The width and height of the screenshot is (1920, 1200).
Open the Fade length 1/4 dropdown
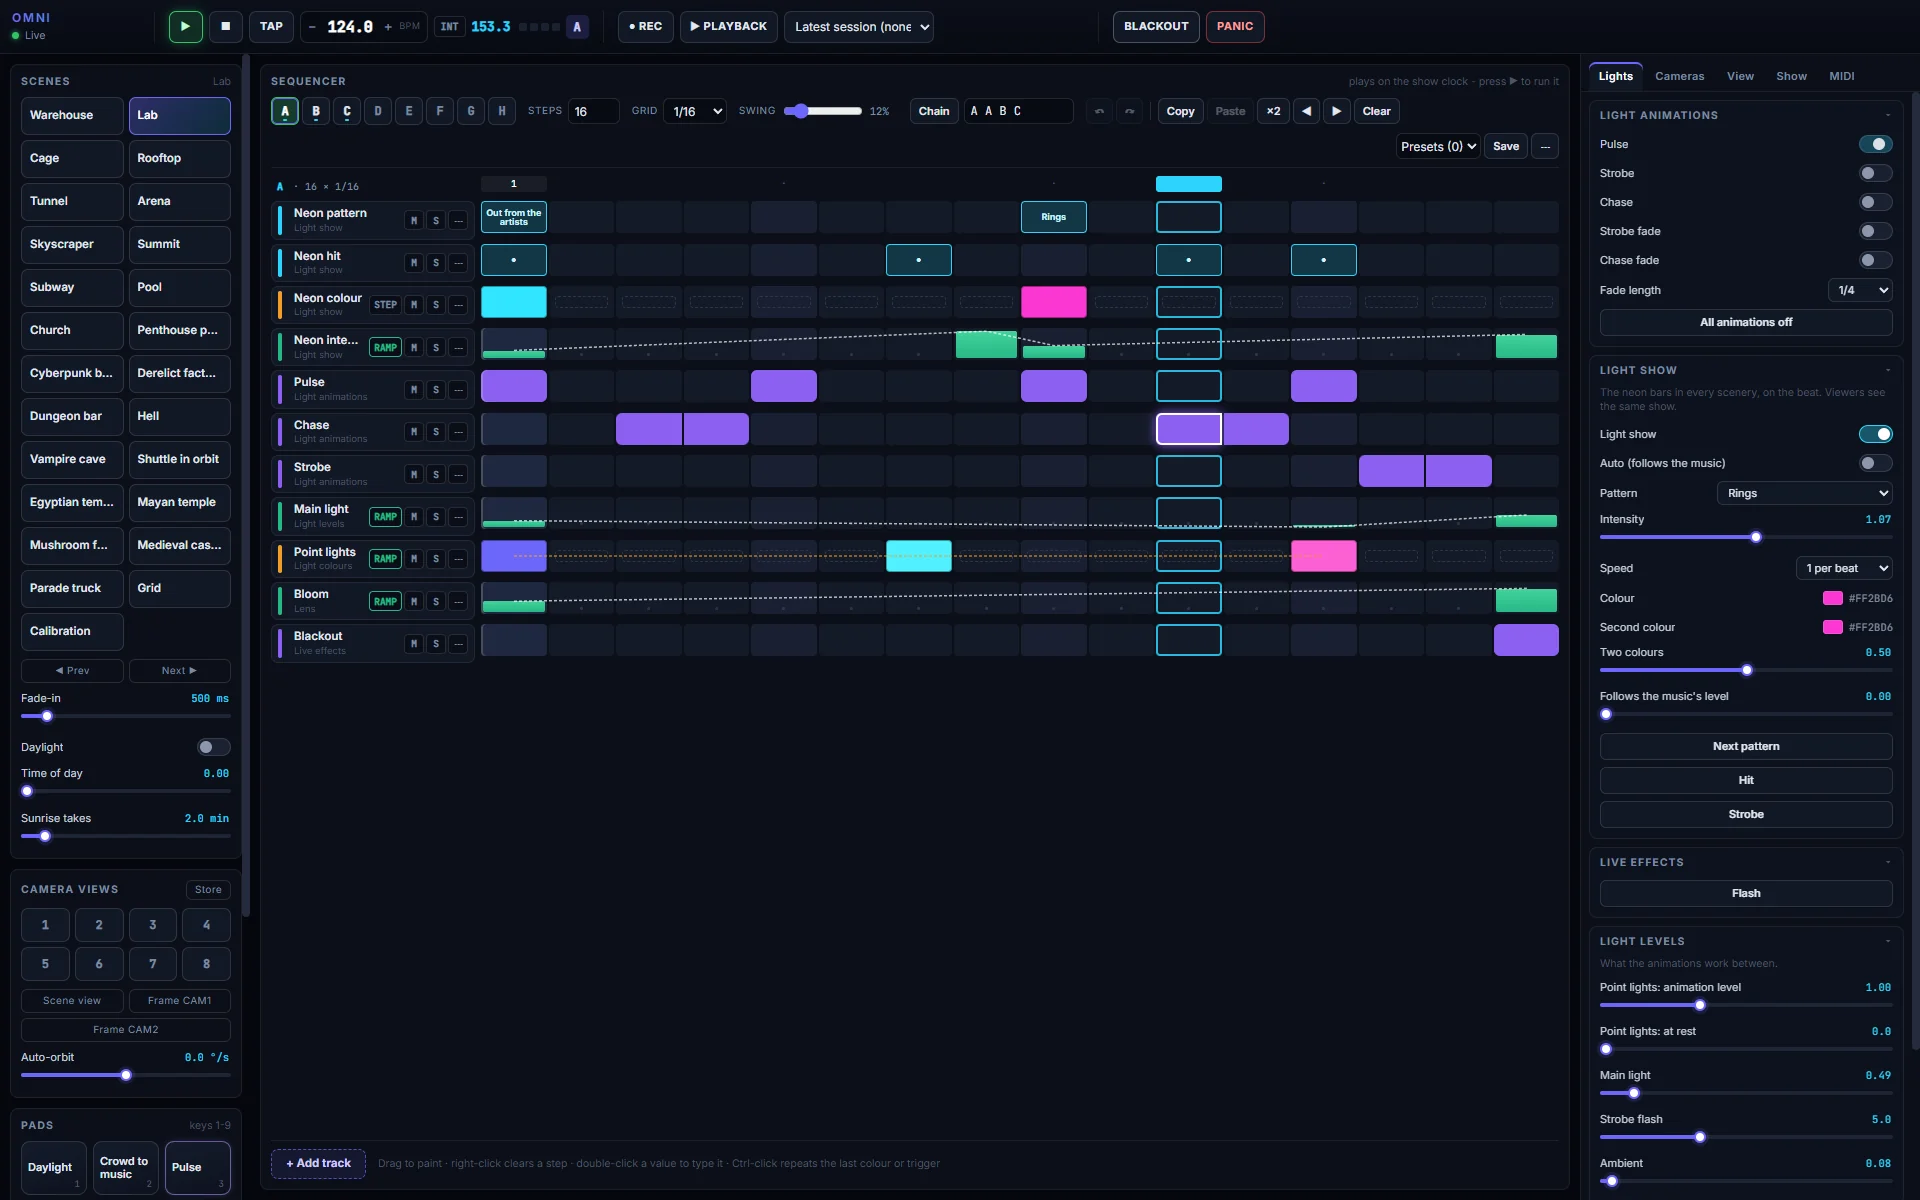pyautogui.click(x=1860, y=290)
